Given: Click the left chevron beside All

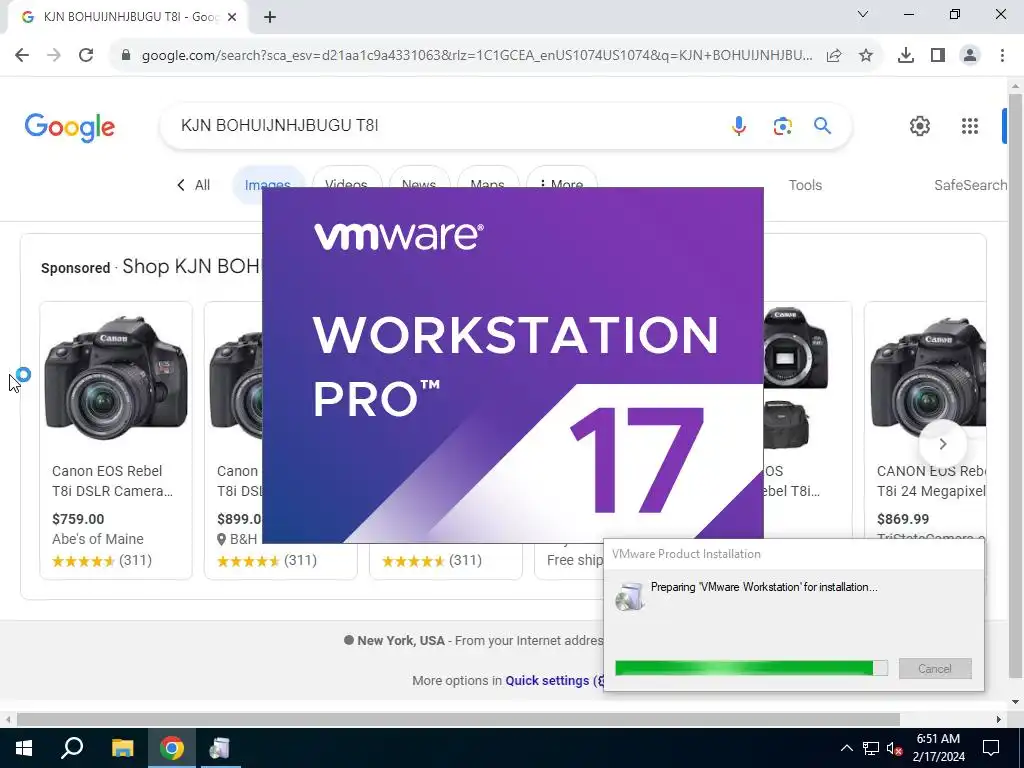Looking at the screenshot, I should pos(181,185).
